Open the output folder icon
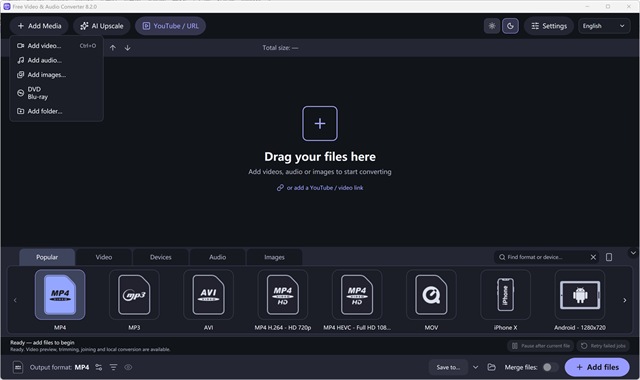This screenshot has width=640, height=380. click(x=491, y=367)
